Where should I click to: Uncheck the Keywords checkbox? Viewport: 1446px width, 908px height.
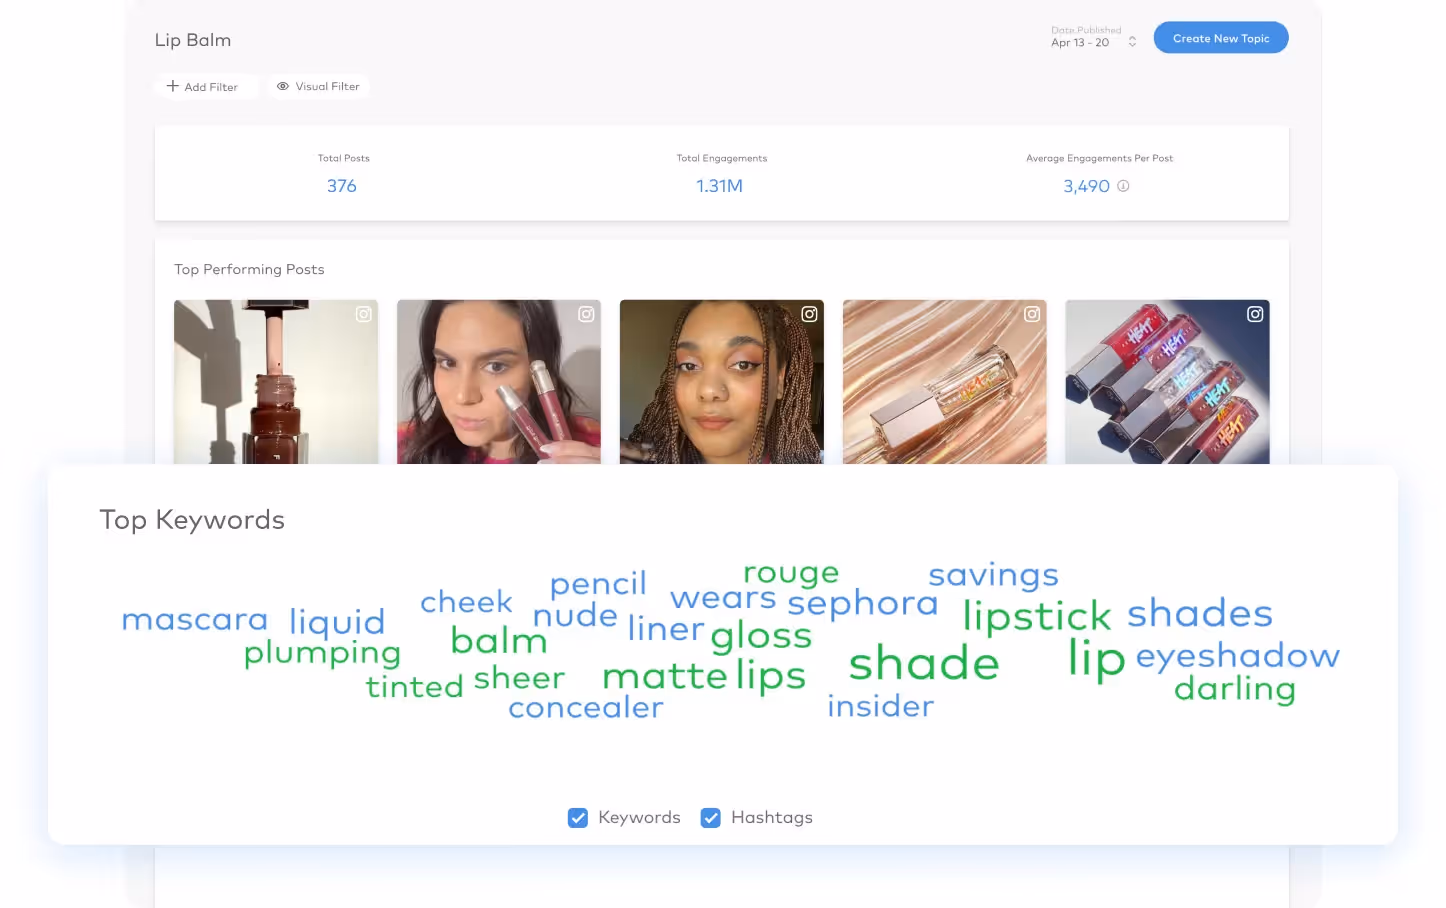tap(578, 818)
